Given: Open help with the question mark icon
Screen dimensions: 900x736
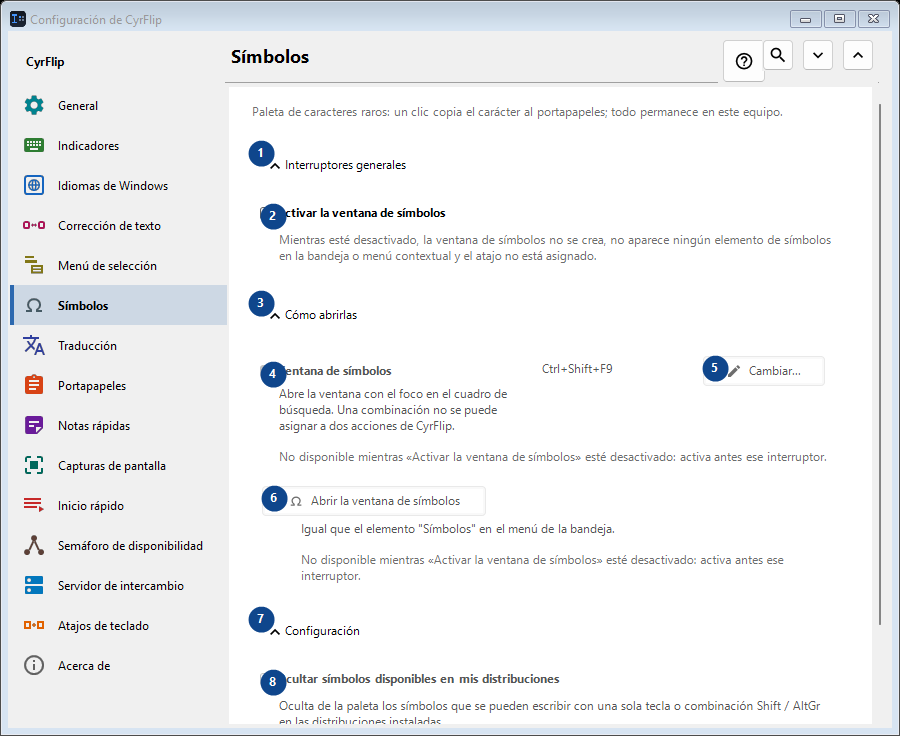Looking at the screenshot, I should click(x=744, y=61).
